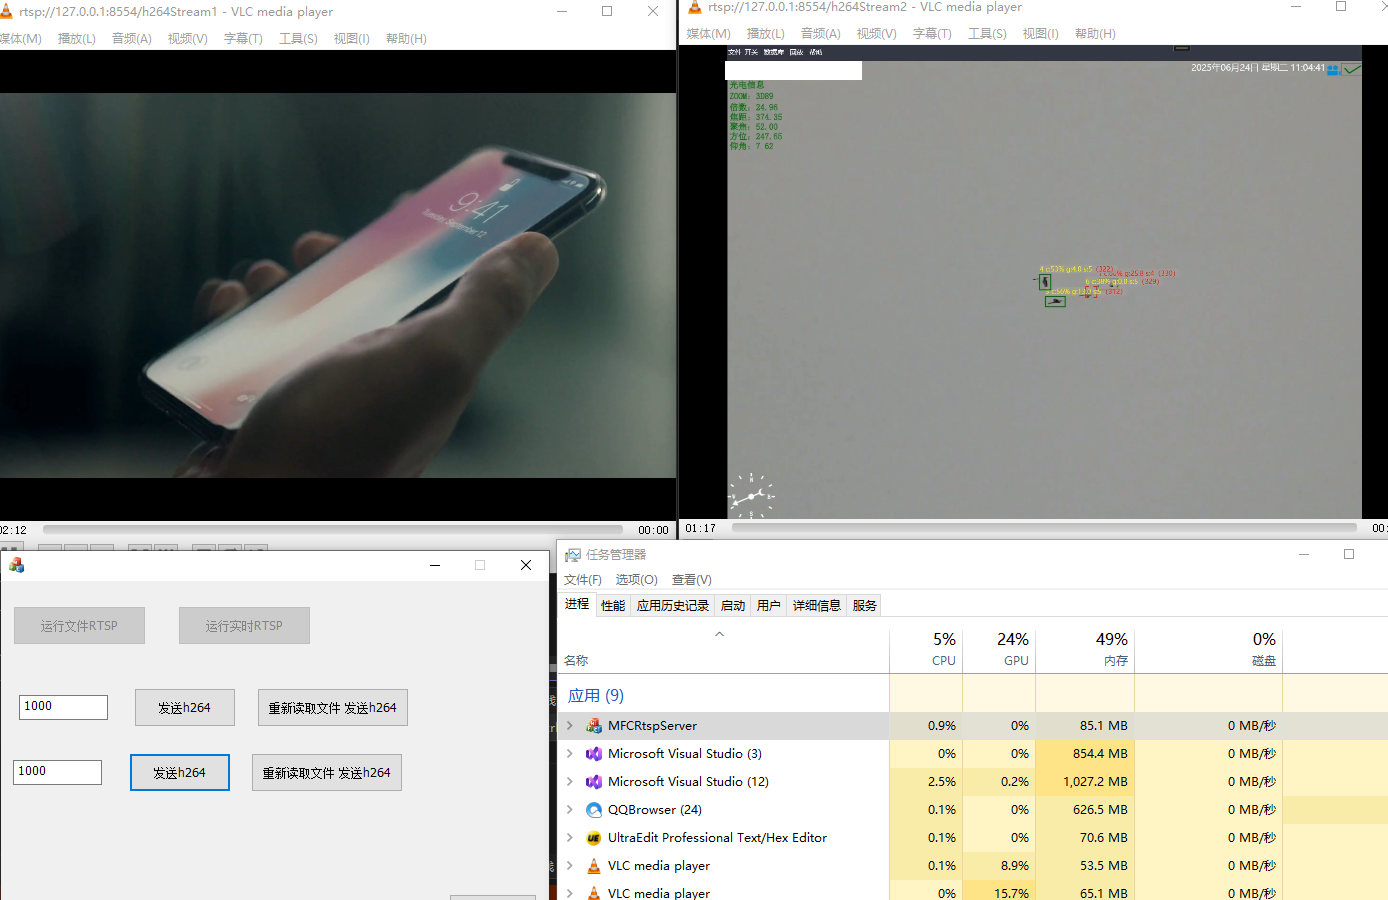
Task: Expand the VLC media player row with 15.7% GPU
Action: [570, 892]
